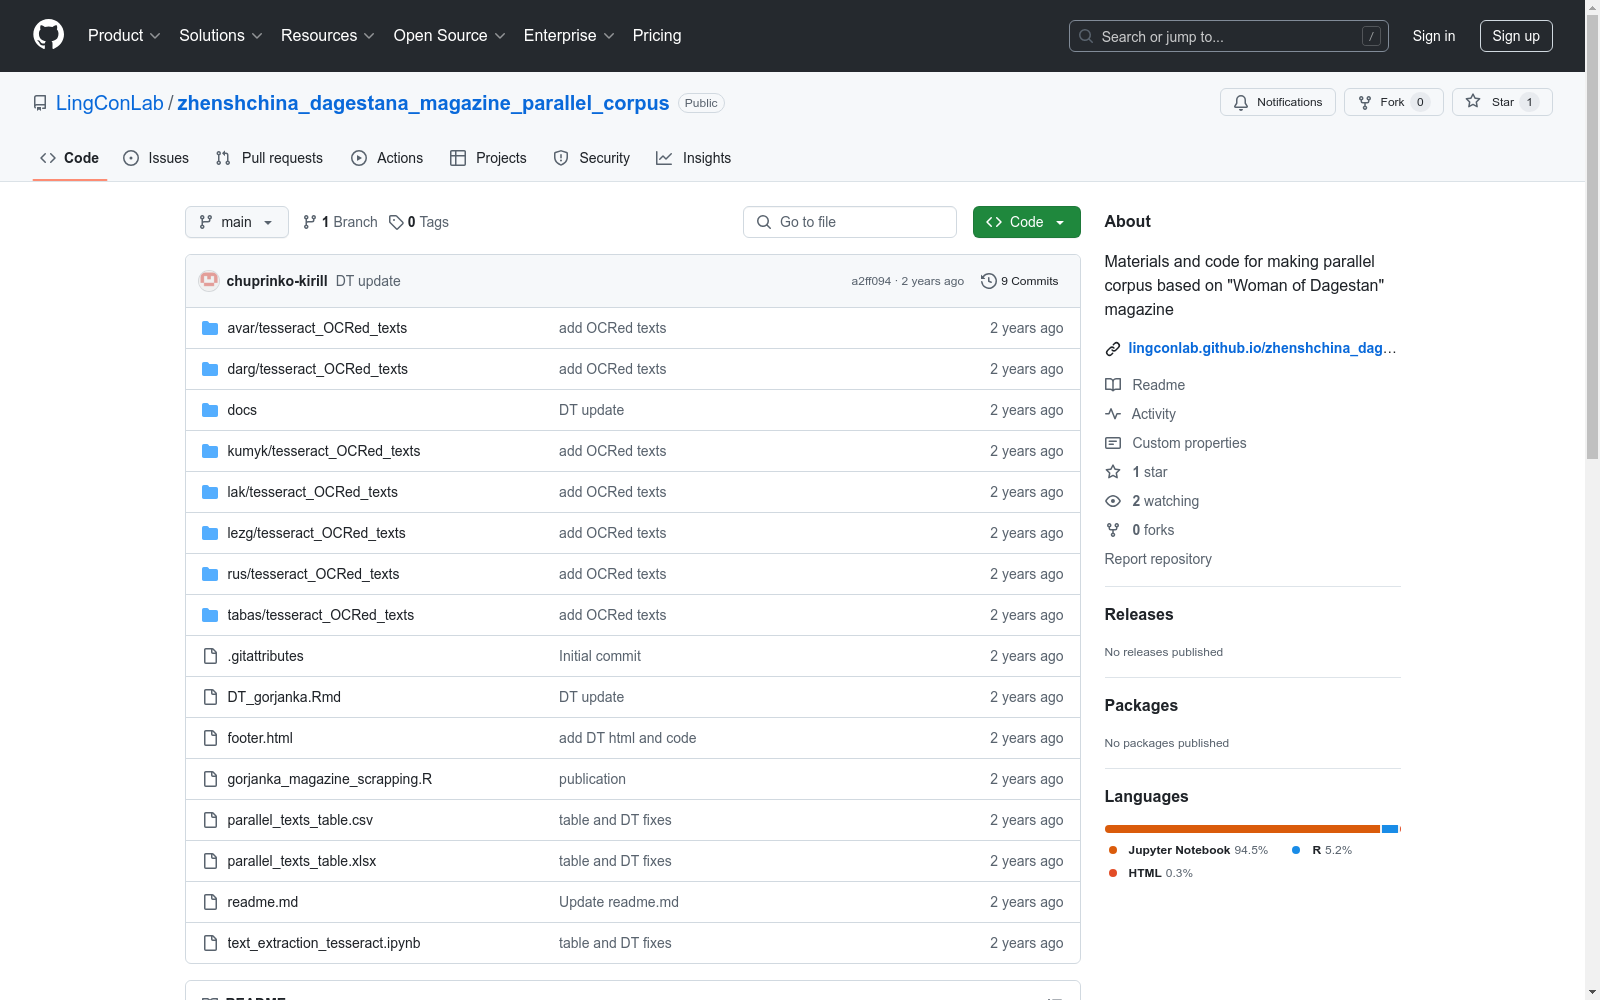Click the eye icon beside '2 watching'
The height and width of the screenshot is (1000, 1600).
(x=1113, y=501)
